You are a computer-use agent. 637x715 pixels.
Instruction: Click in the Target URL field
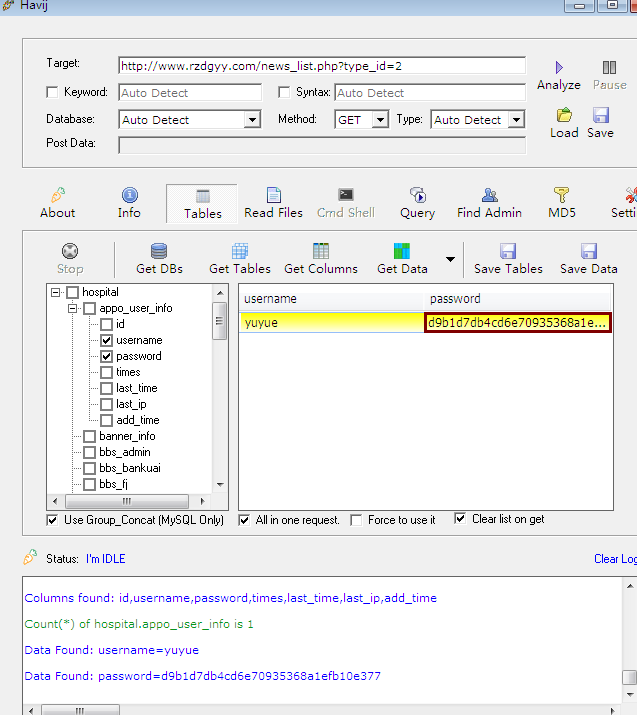click(322, 66)
